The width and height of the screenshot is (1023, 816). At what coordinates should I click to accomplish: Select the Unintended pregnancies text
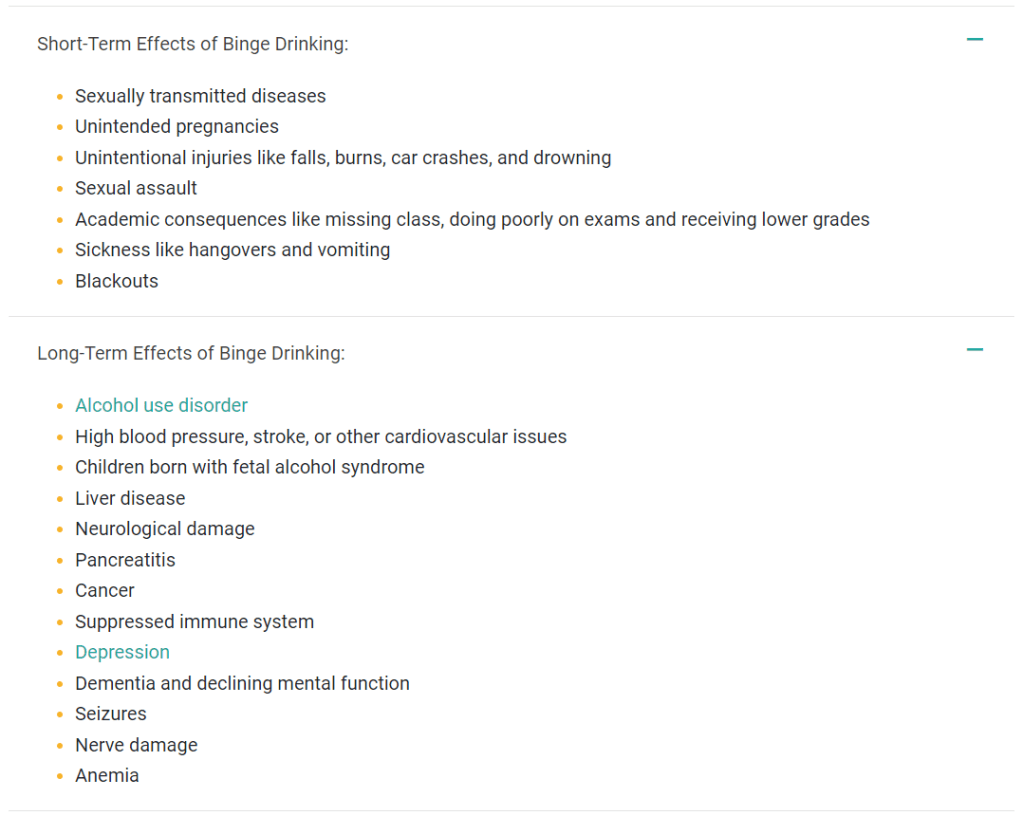tap(176, 127)
